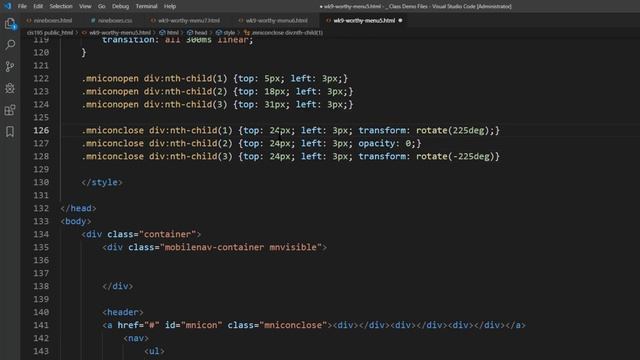Open the Go menu
This screenshot has height=360, width=640.
[x=101, y=6]
